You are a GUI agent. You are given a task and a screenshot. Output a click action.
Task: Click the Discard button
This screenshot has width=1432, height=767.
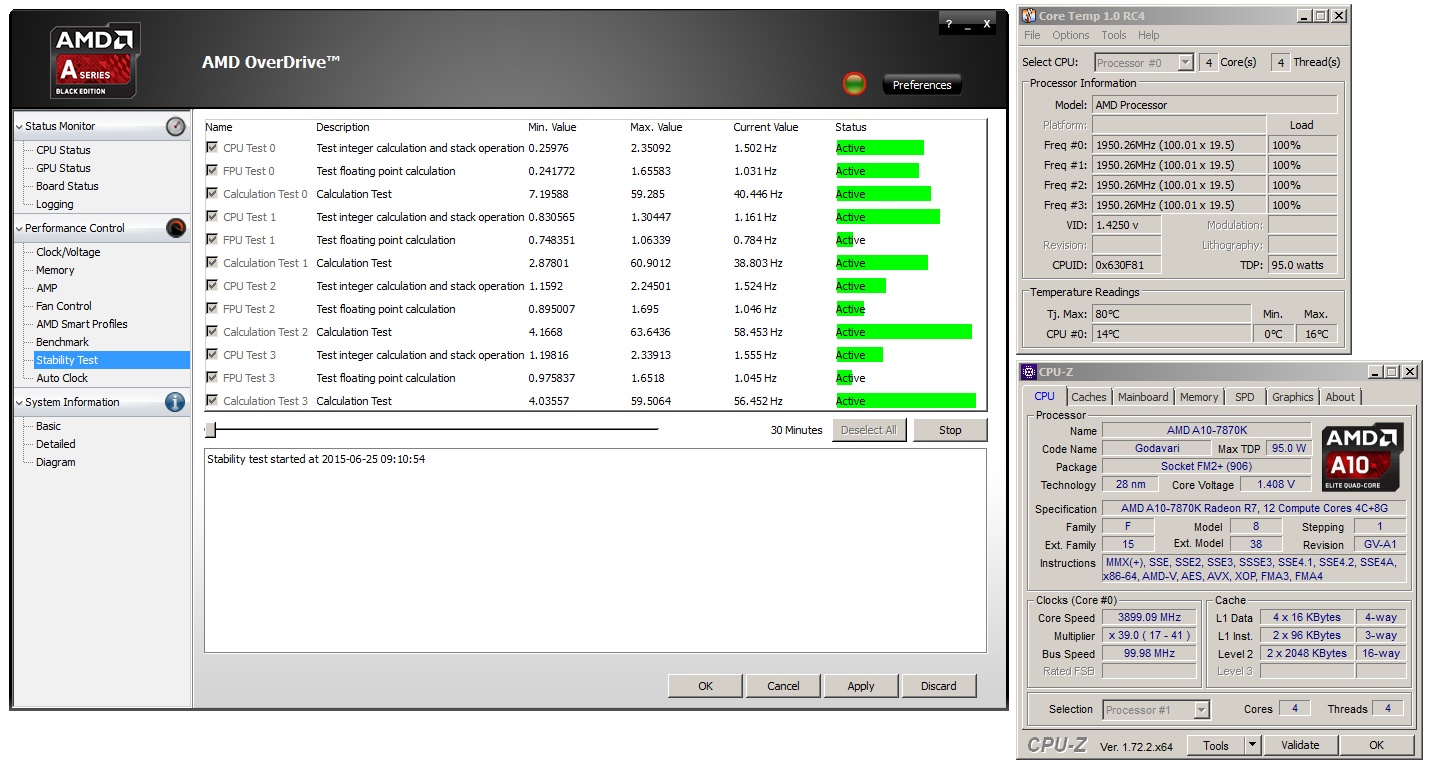[939, 686]
